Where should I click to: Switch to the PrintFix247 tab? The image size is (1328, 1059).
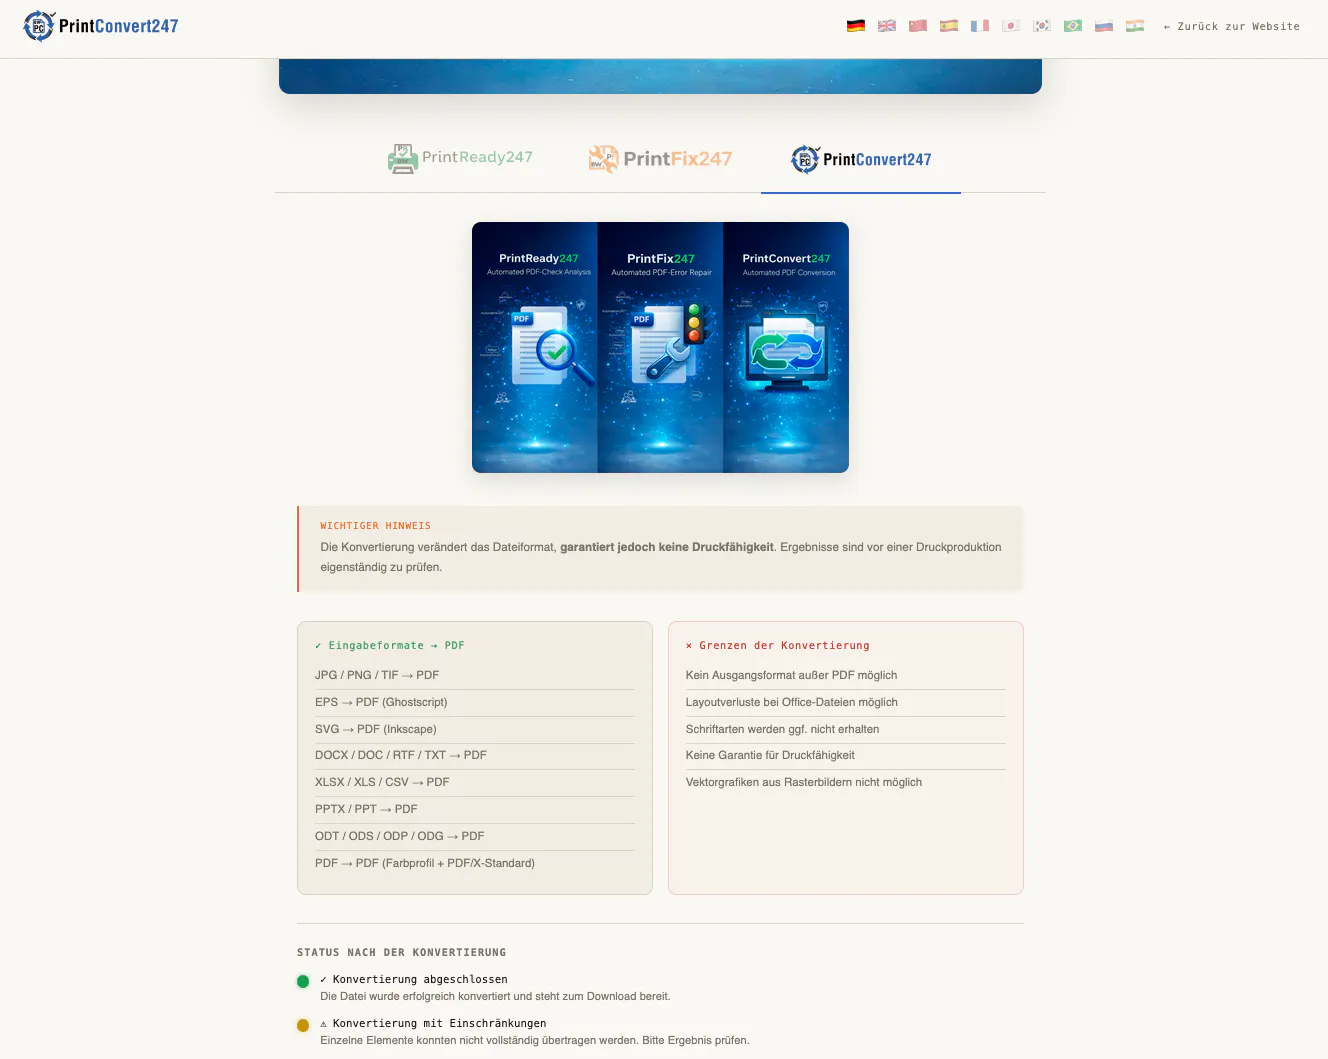660,158
